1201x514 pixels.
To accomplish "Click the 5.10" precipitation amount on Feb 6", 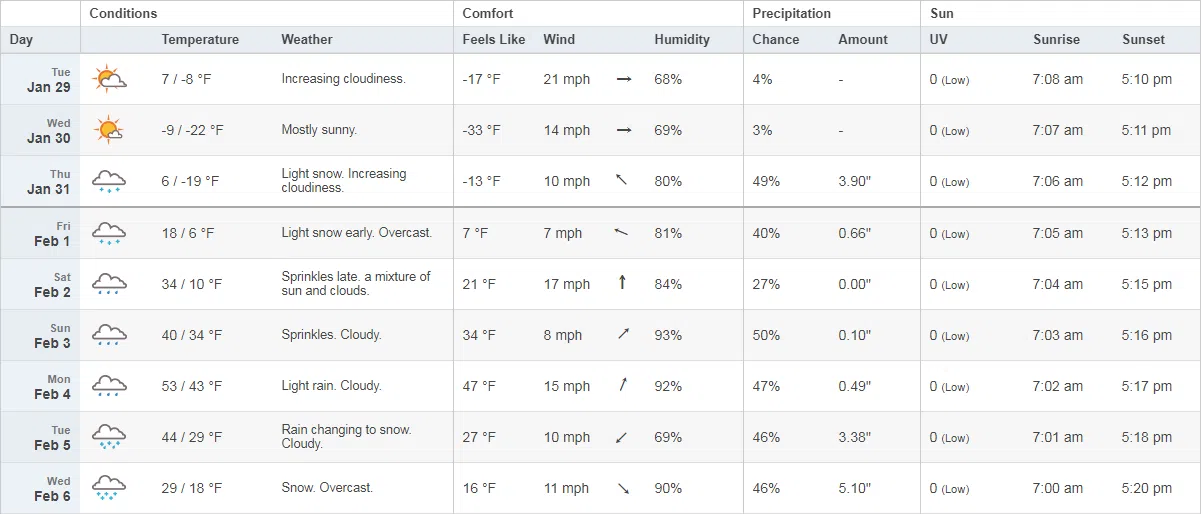I will (854, 488).
